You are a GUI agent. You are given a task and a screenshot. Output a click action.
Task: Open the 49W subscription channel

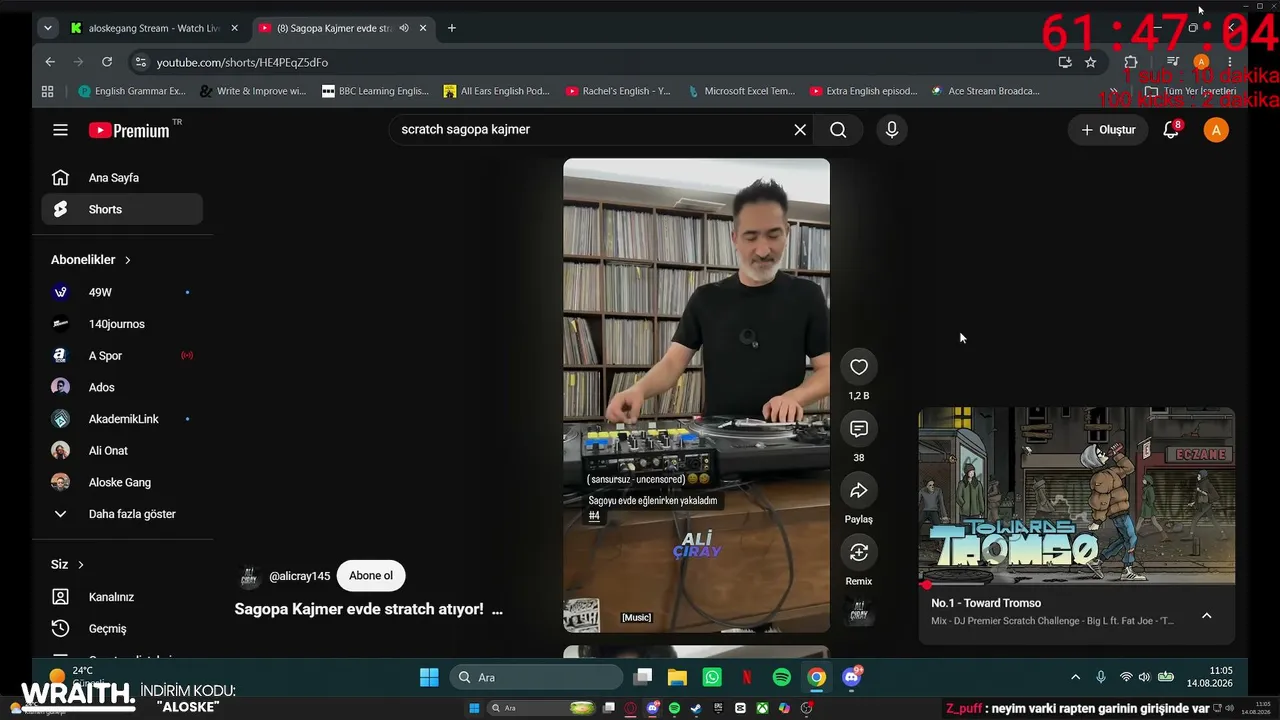[122, 292]
